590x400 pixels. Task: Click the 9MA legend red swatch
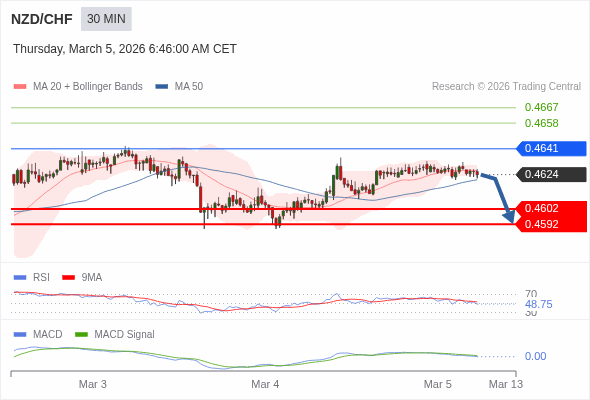click(x=68, y=278)
